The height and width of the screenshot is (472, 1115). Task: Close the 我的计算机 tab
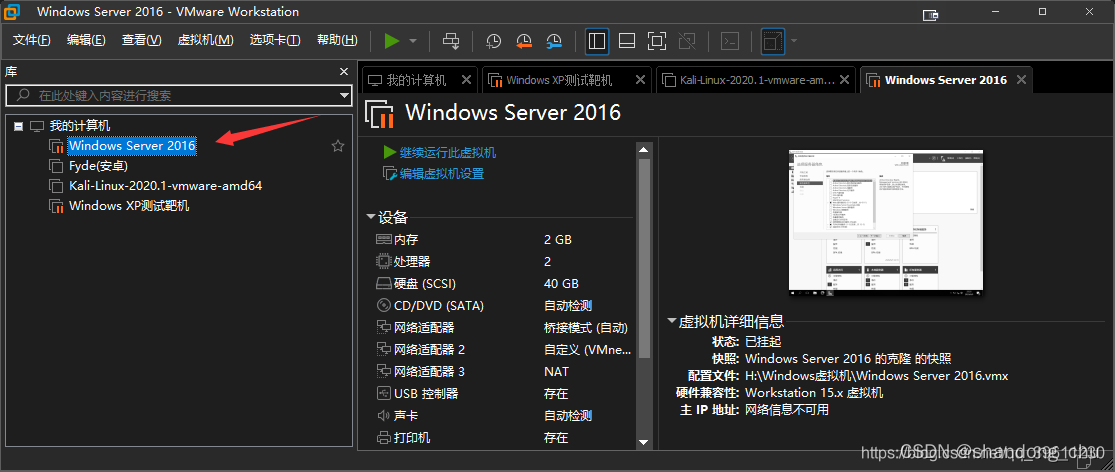(x=466, y=80)
